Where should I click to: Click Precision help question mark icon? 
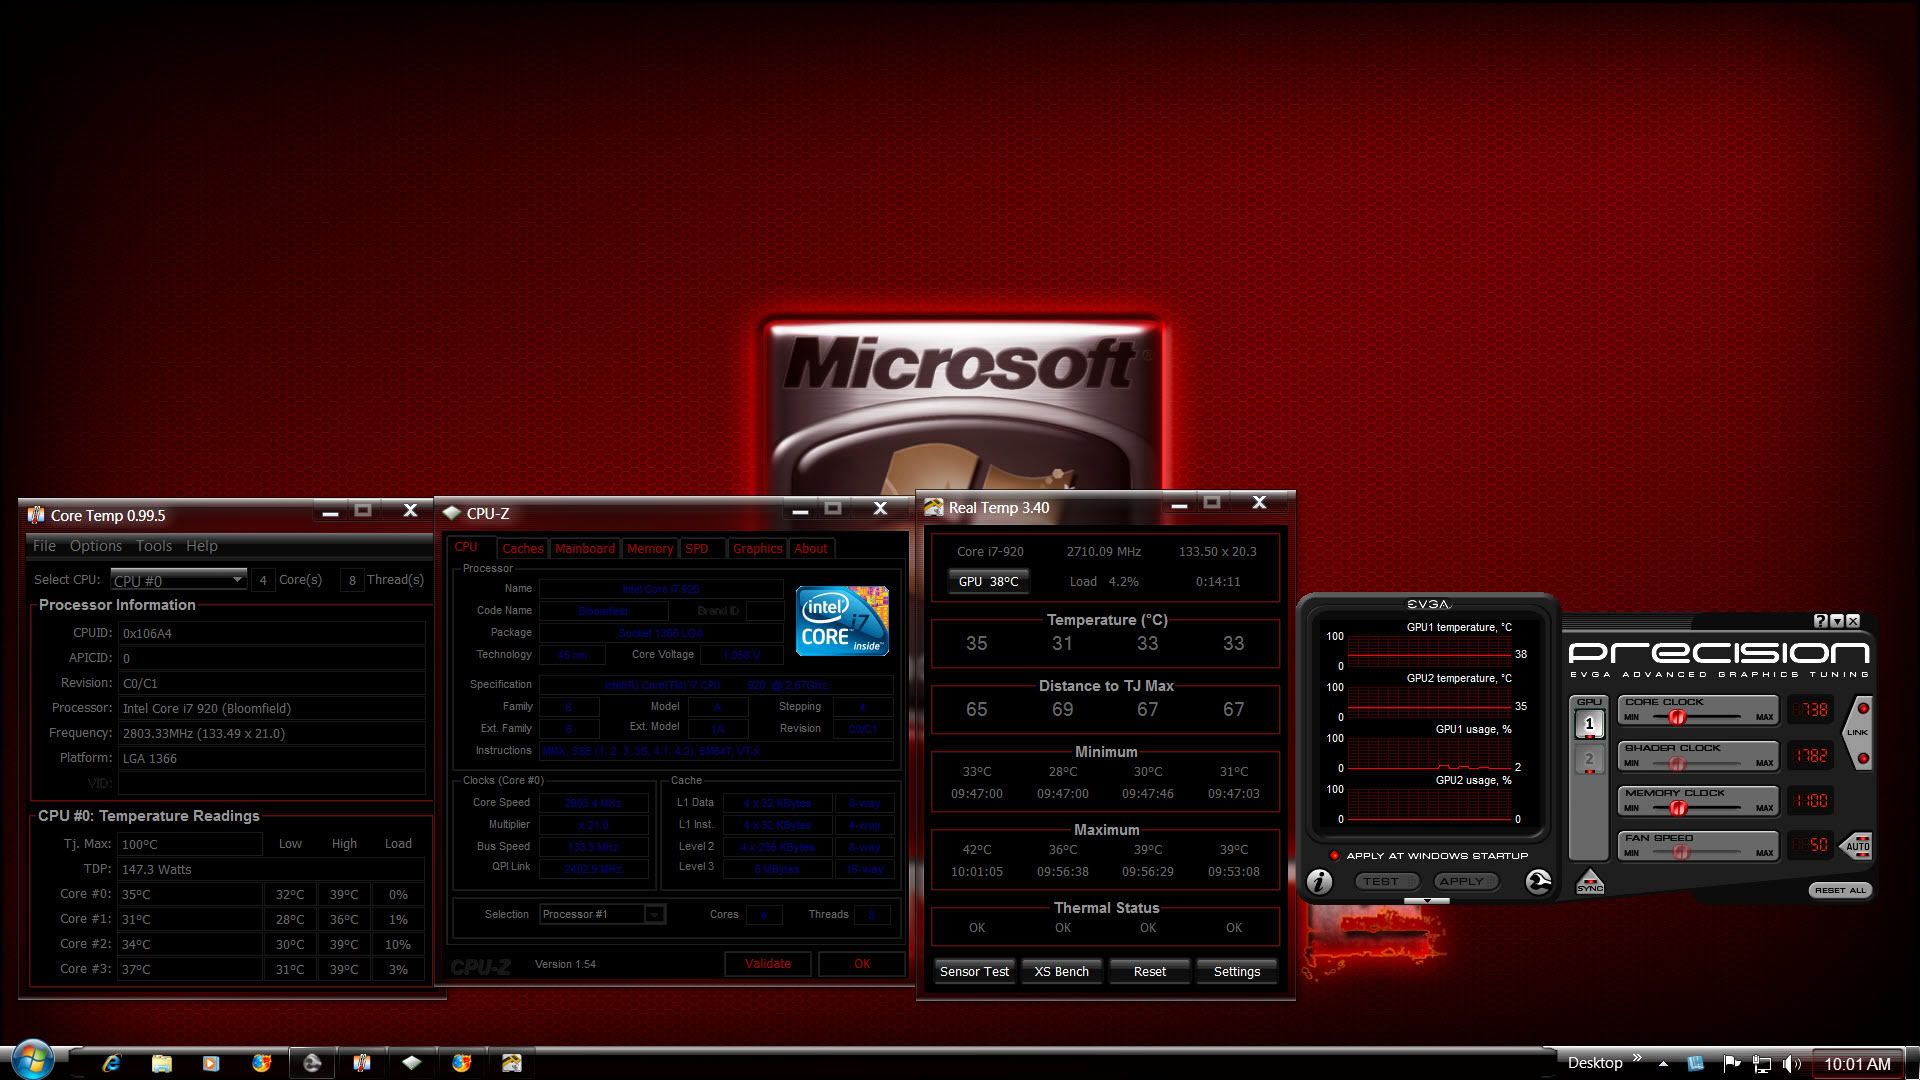(1820, 621)
